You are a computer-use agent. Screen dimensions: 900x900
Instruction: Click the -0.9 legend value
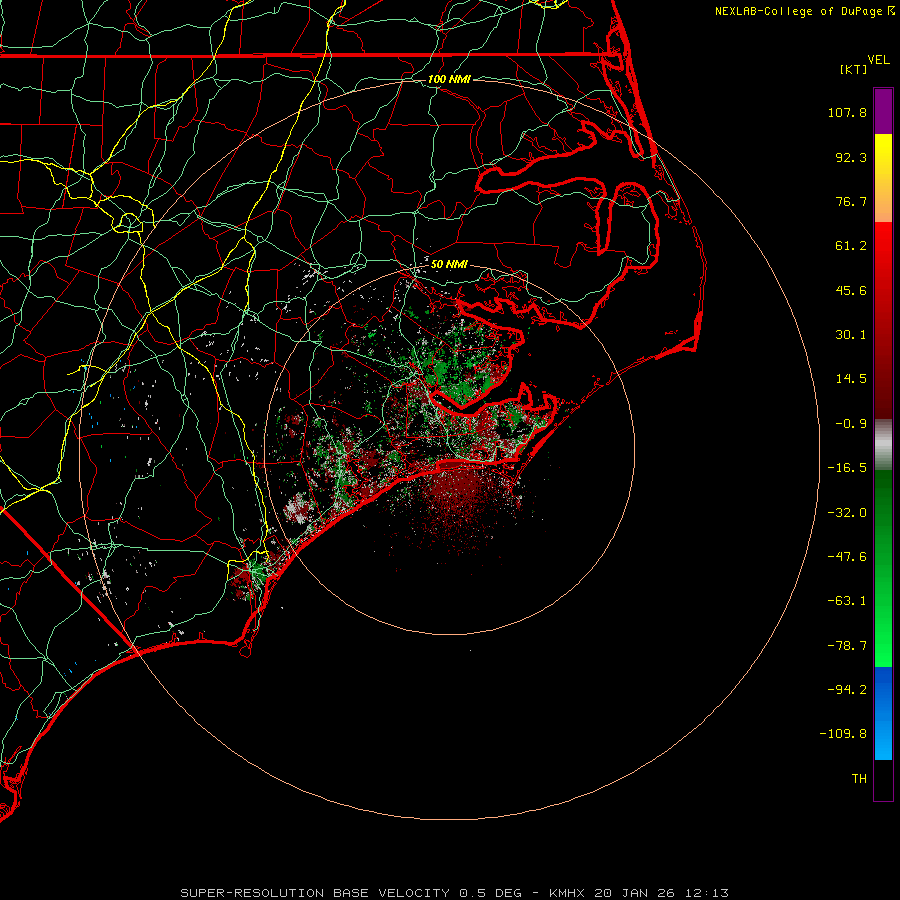pos(851,424)
